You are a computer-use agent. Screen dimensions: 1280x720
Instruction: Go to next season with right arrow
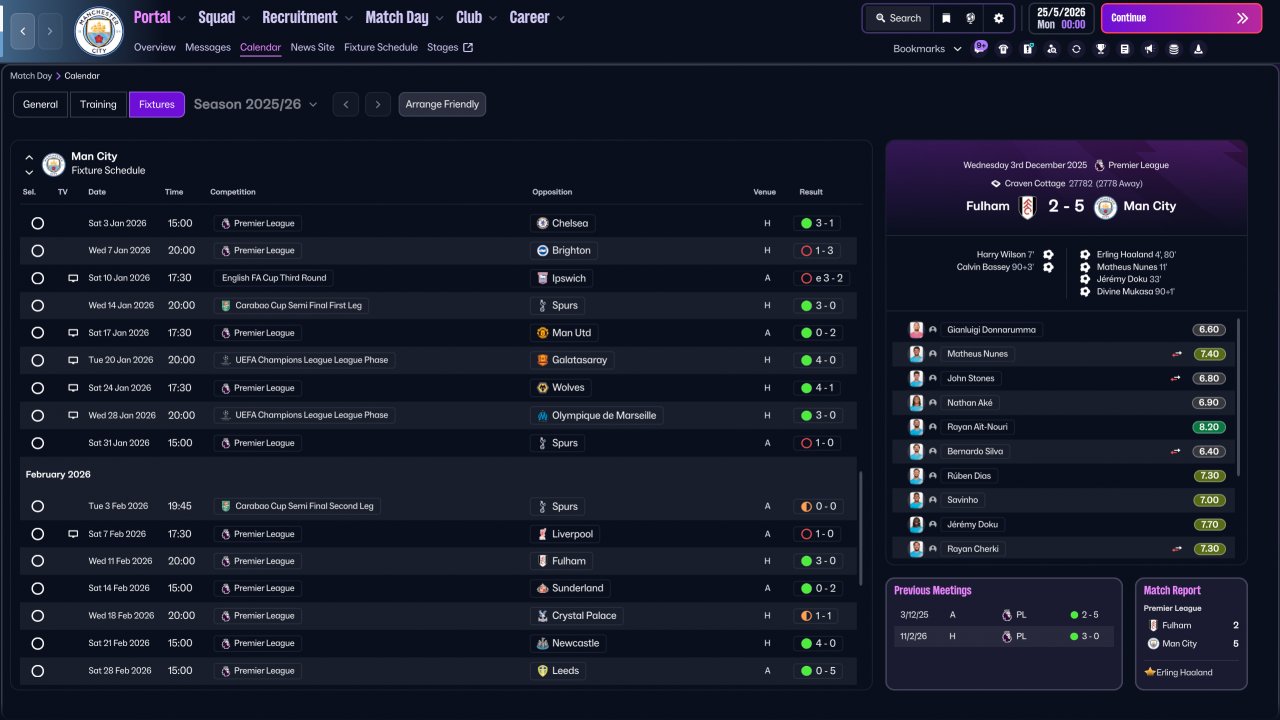tap(377, 104)
